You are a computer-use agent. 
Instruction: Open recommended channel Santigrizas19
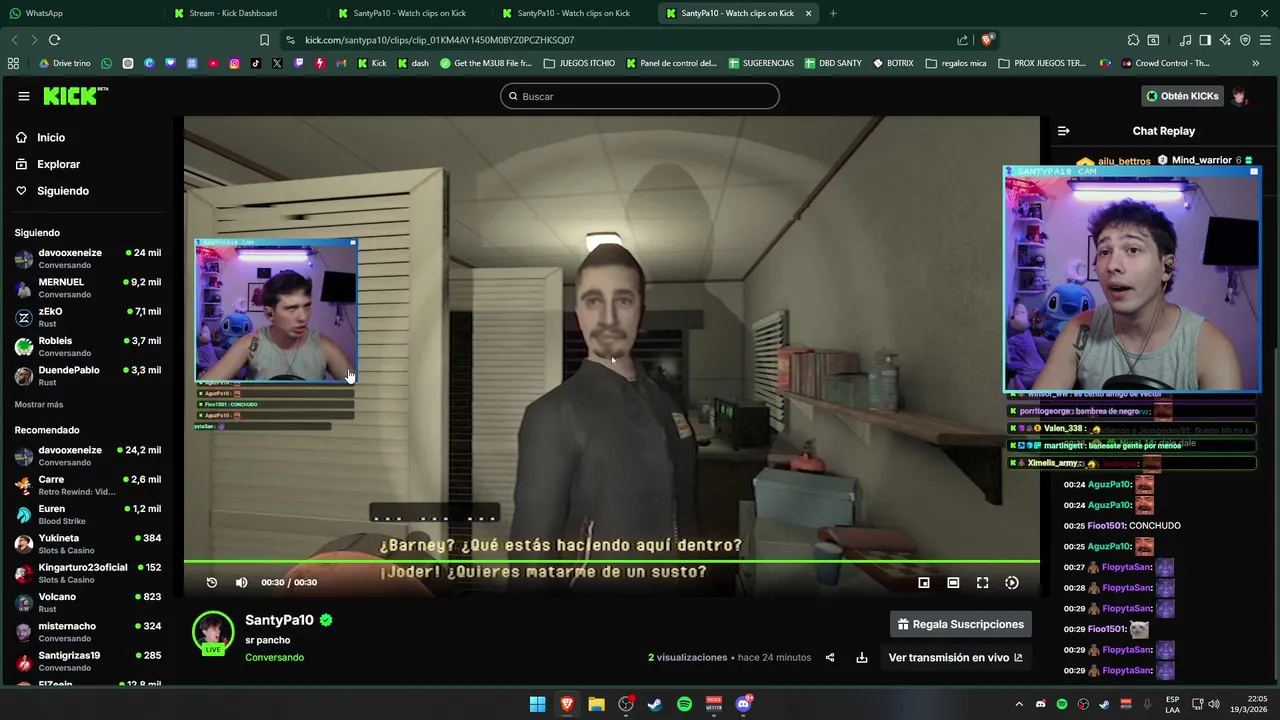pos(88,661)
